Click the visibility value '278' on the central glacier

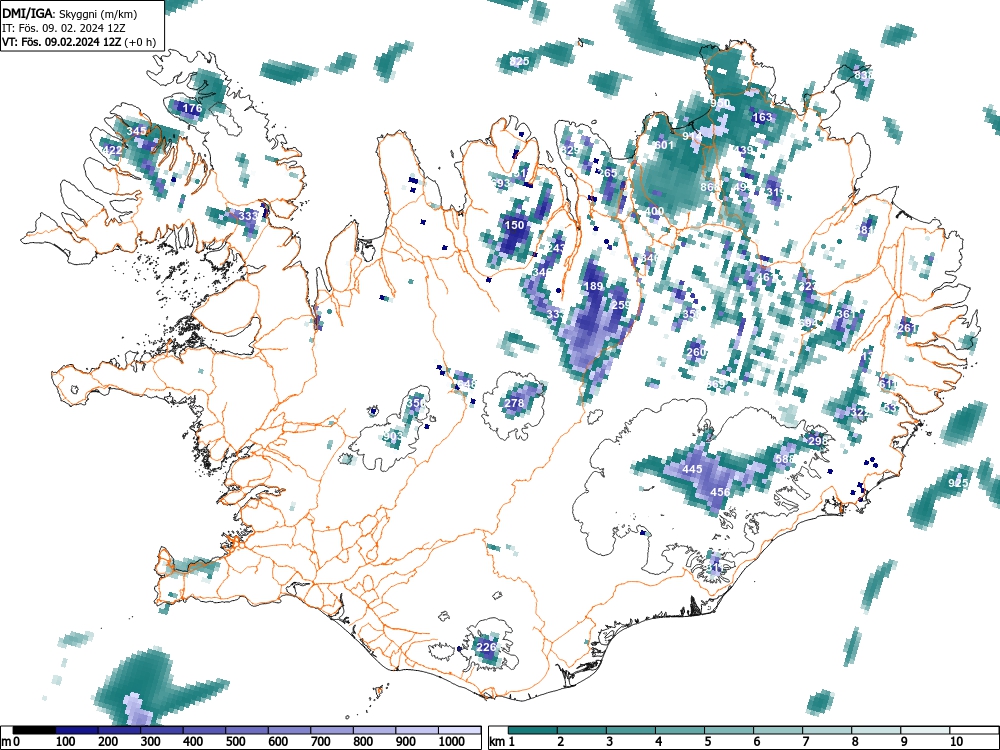(x=514, y=403)
